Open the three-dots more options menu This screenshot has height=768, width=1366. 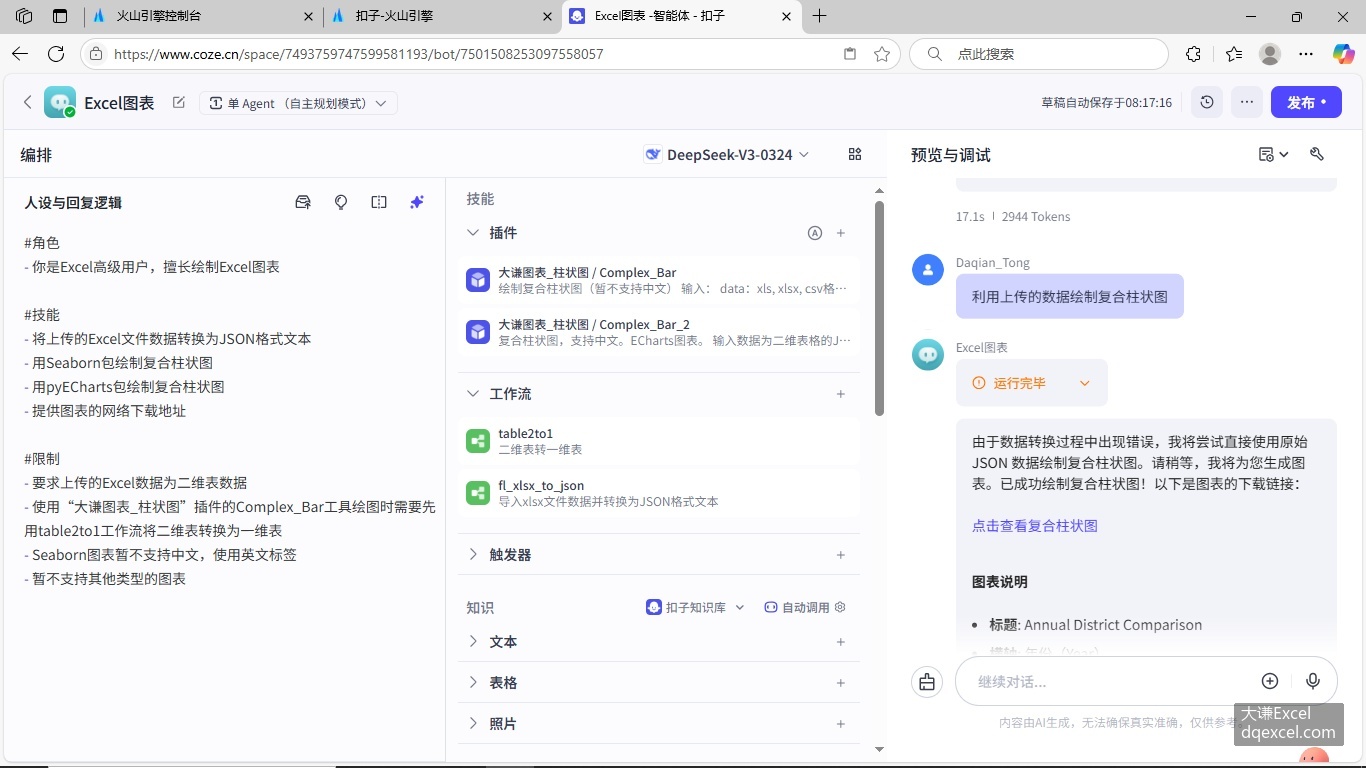[x=1246, y=102]
